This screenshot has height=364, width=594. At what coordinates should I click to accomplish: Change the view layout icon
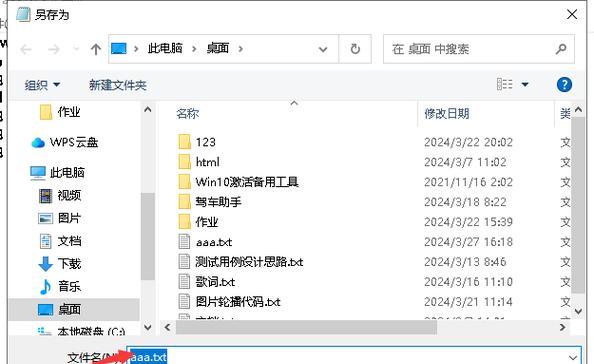click(x=505, y=84)
